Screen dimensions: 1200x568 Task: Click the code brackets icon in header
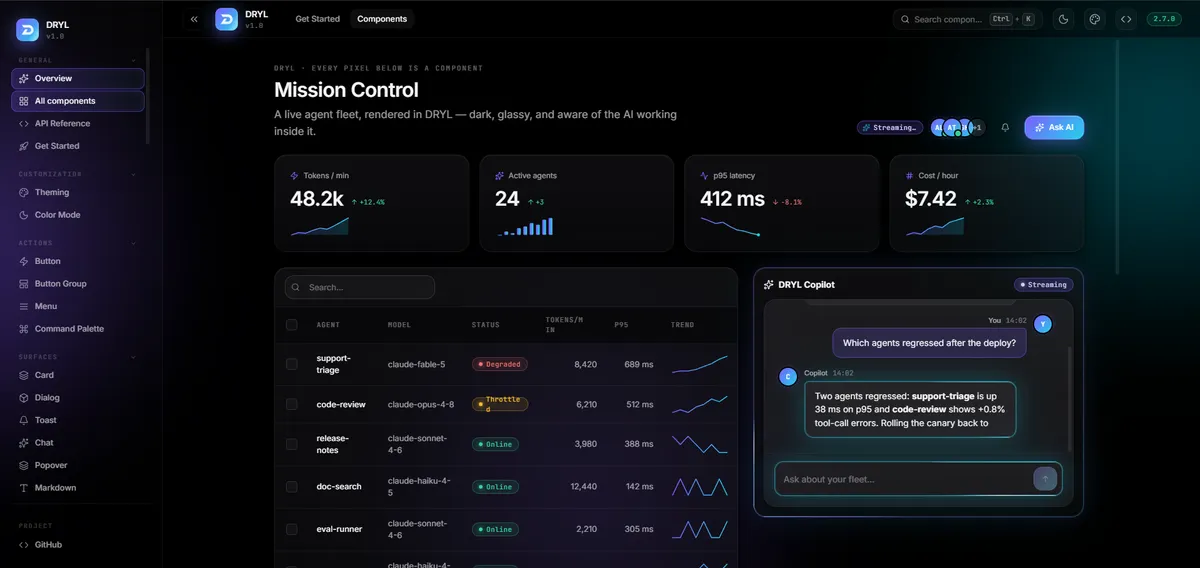click(1126, 19)
